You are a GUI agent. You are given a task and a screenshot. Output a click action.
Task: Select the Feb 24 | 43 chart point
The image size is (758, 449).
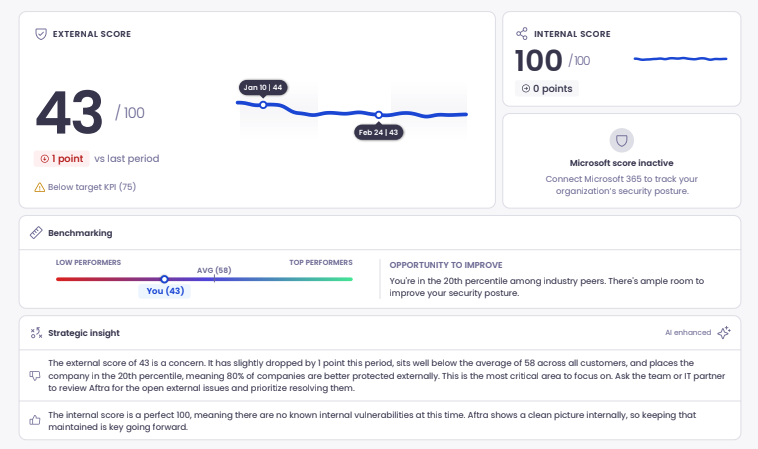pyautogui.click(x=379, y=115)
